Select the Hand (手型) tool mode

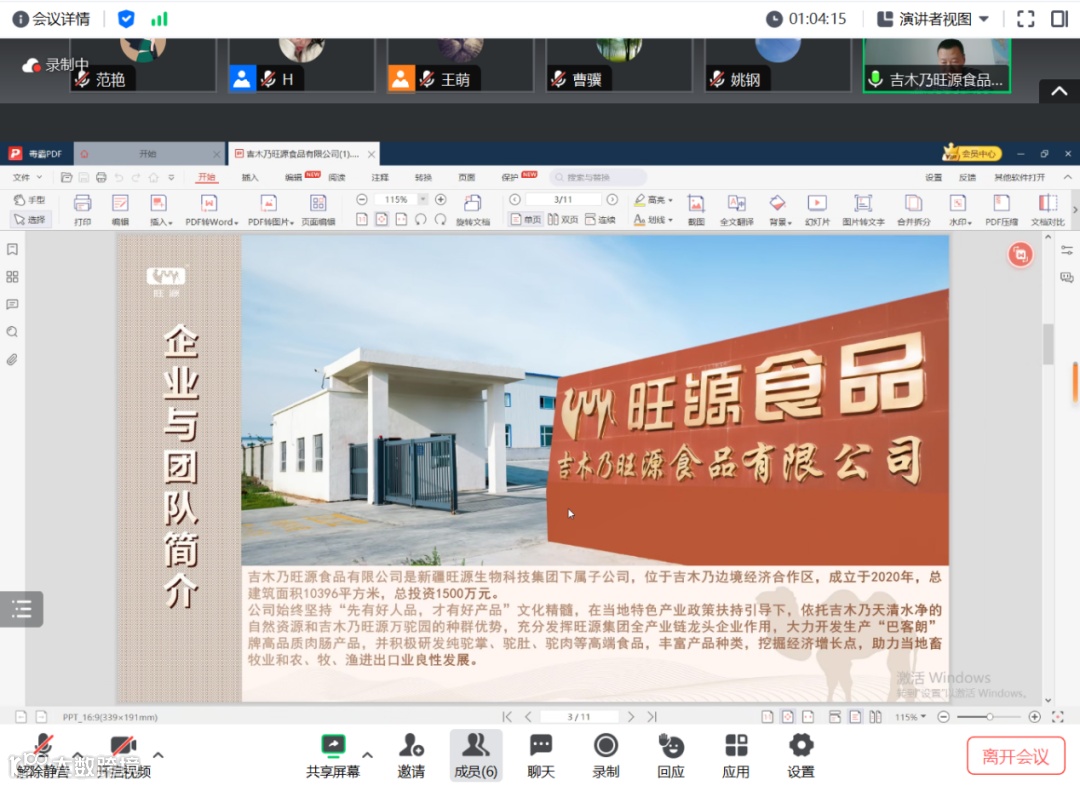click(30, 200)
